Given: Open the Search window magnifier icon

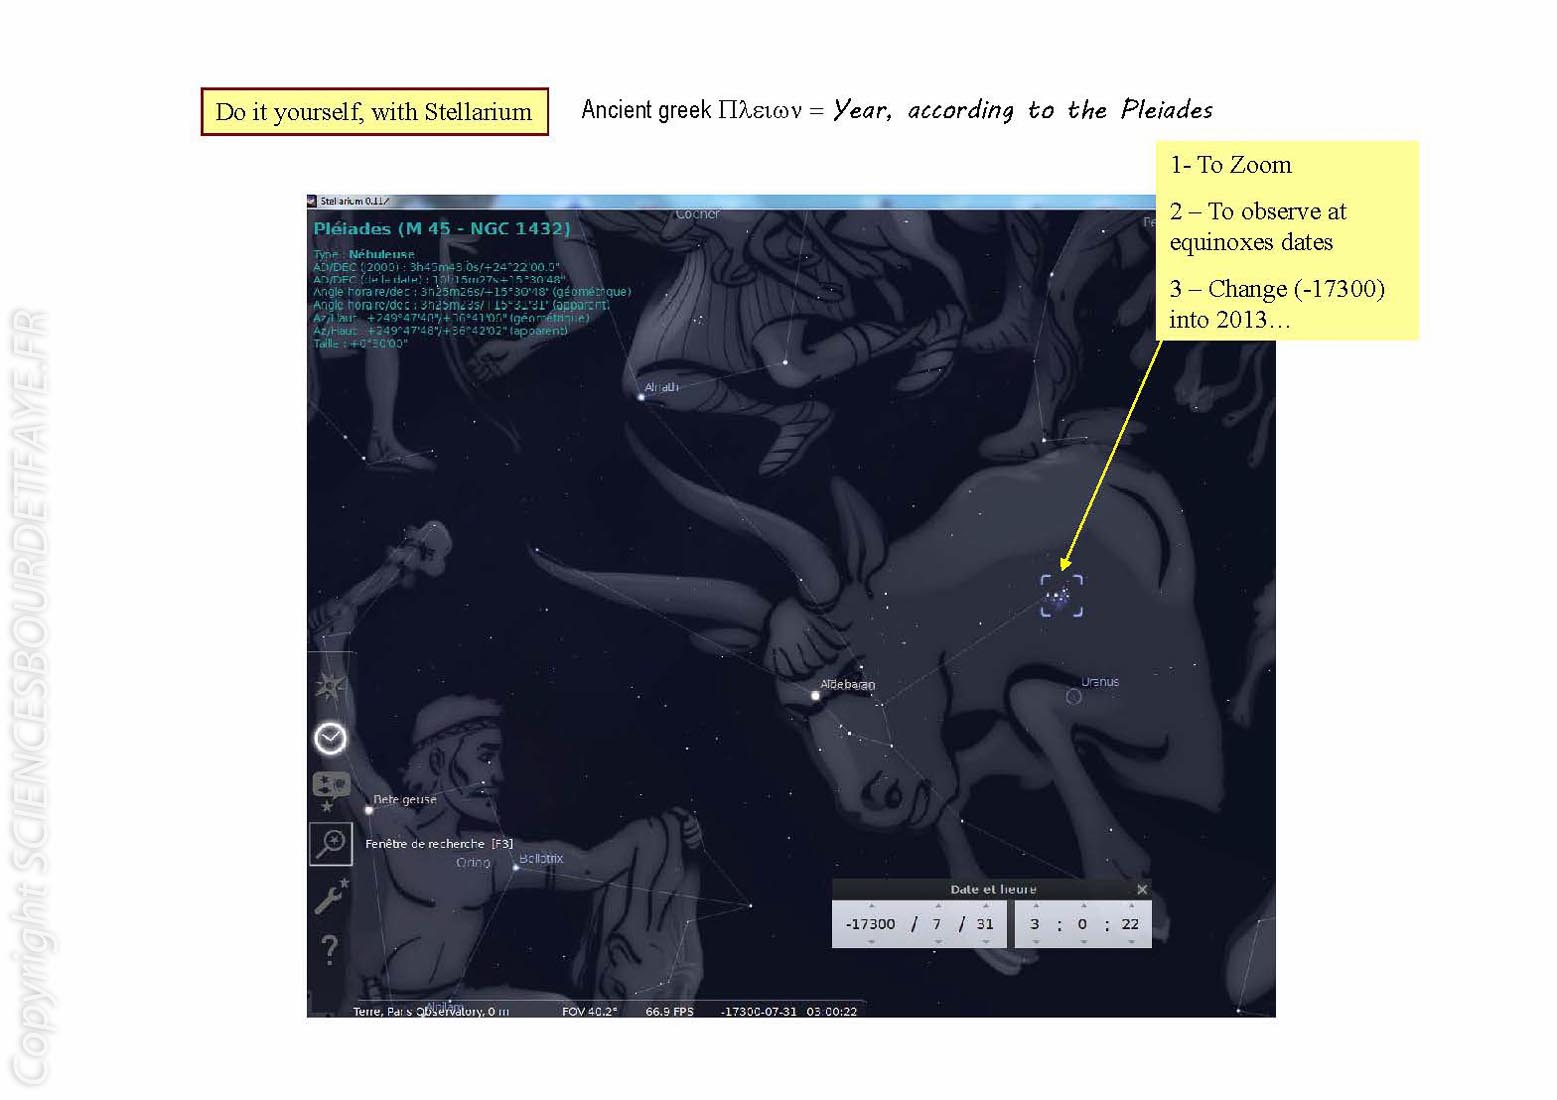Looking at the screenshot, I should pyautogui.click(x=330, y=845).
